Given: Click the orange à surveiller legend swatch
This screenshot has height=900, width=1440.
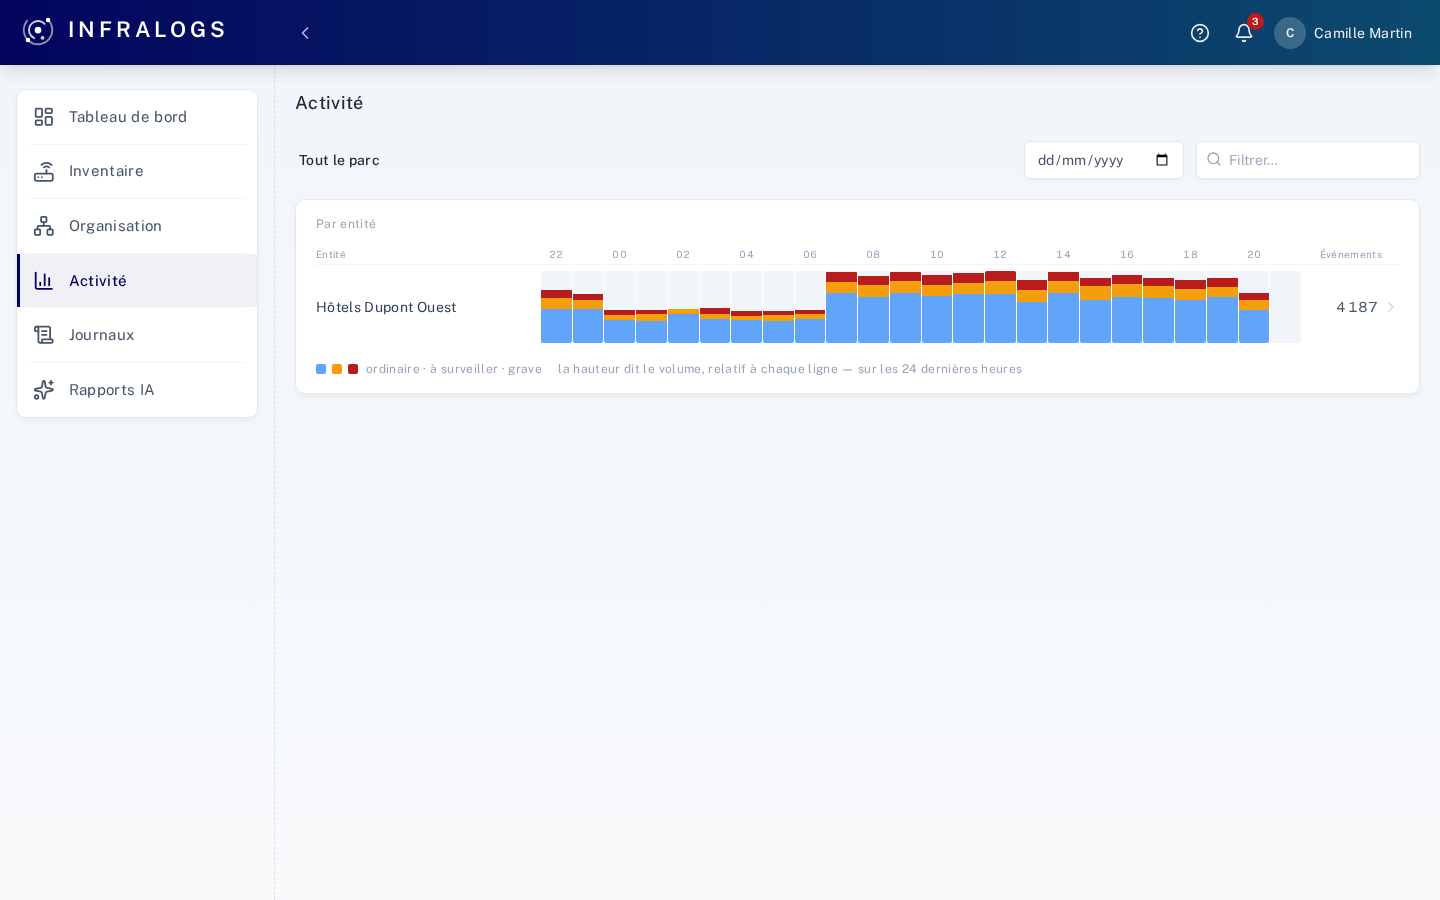Looking at the screenshot, I should tap(337, 369).
